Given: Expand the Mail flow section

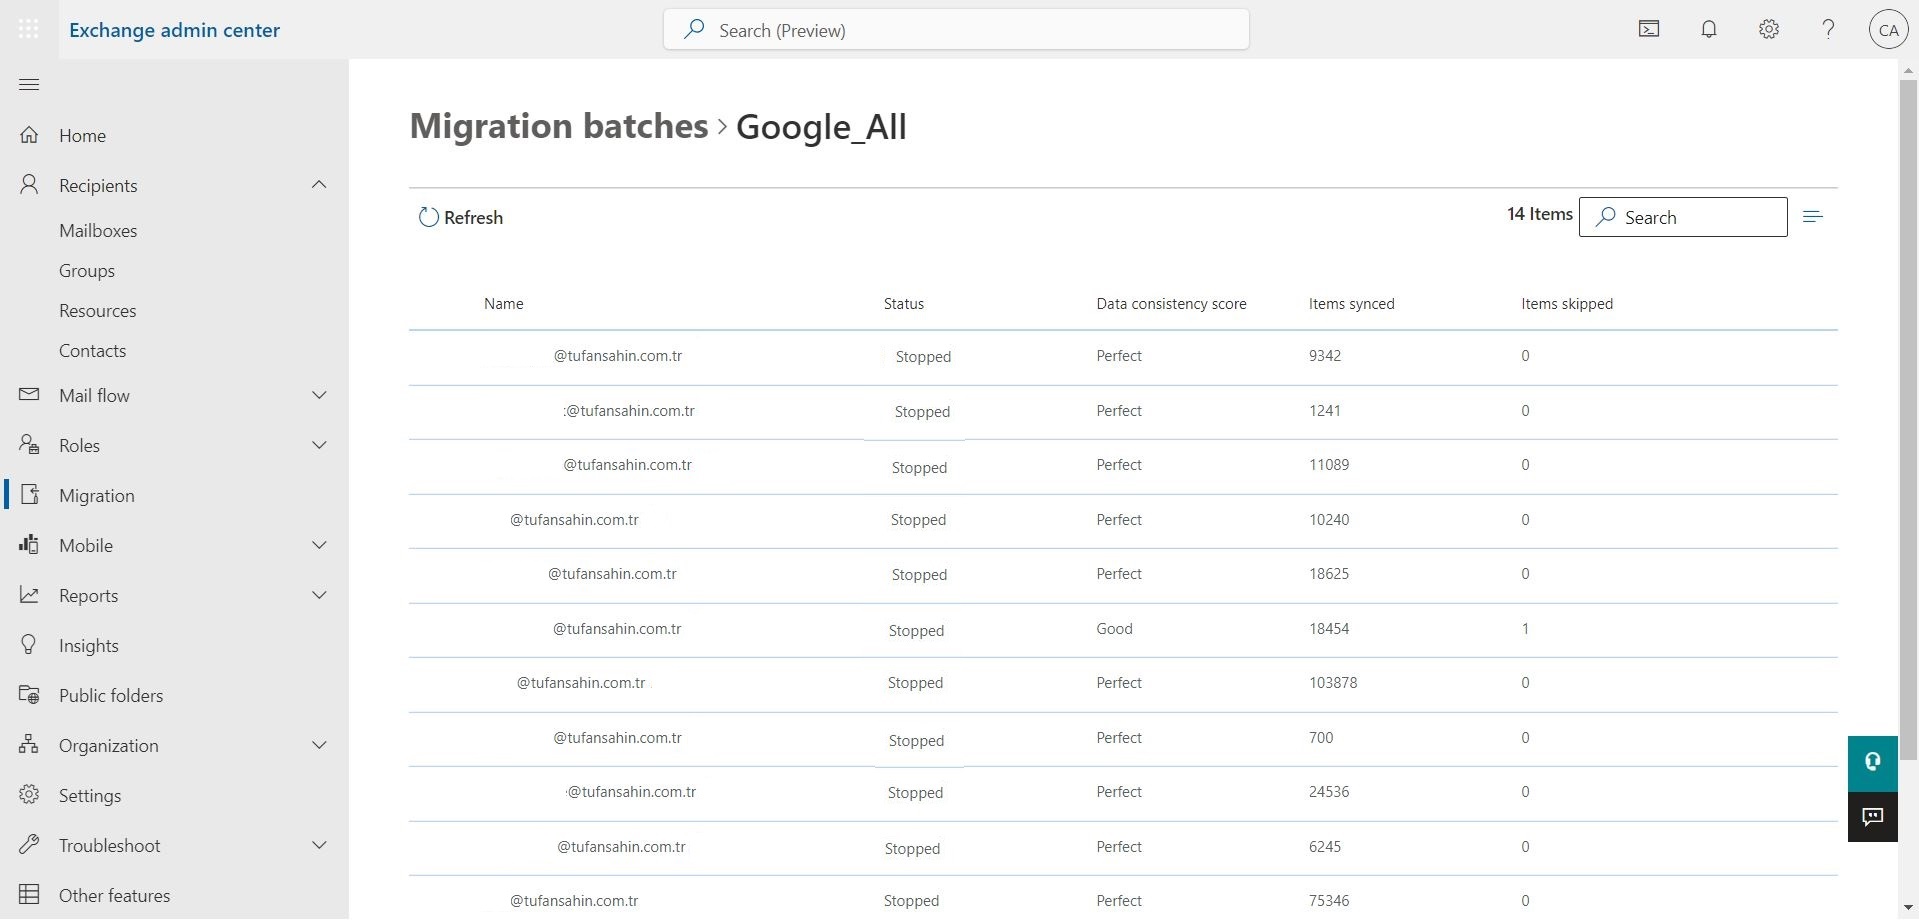Looking at the screenshot, I should [x=319, y=395].
